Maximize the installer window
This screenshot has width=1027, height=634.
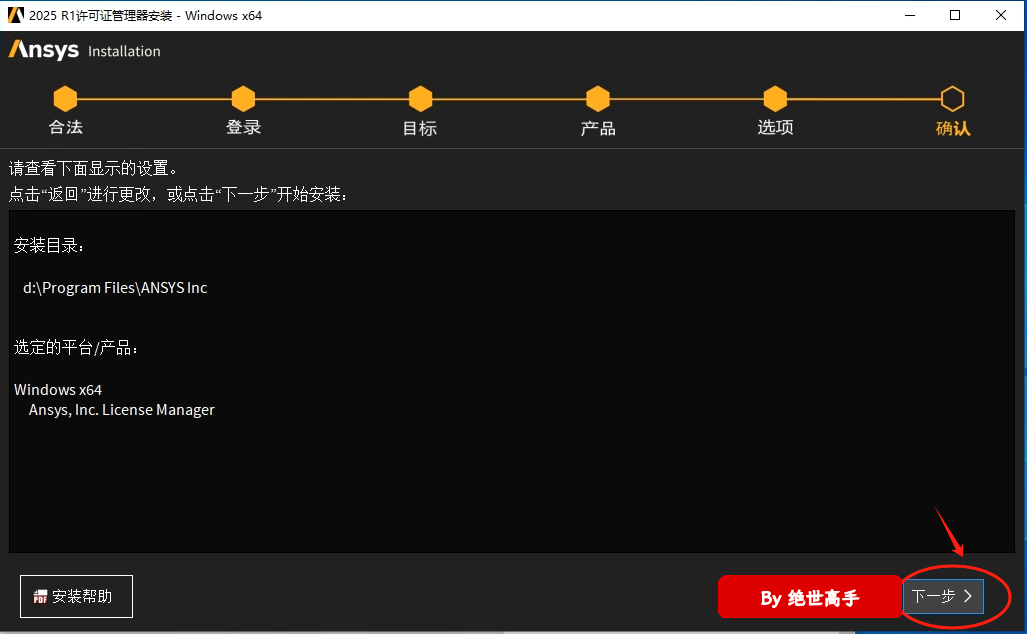point(955,15)
